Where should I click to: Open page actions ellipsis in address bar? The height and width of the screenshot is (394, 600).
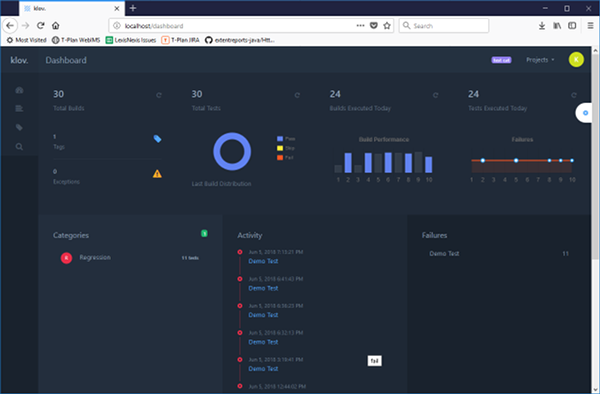pyautogui.click(x=360, y=26)
